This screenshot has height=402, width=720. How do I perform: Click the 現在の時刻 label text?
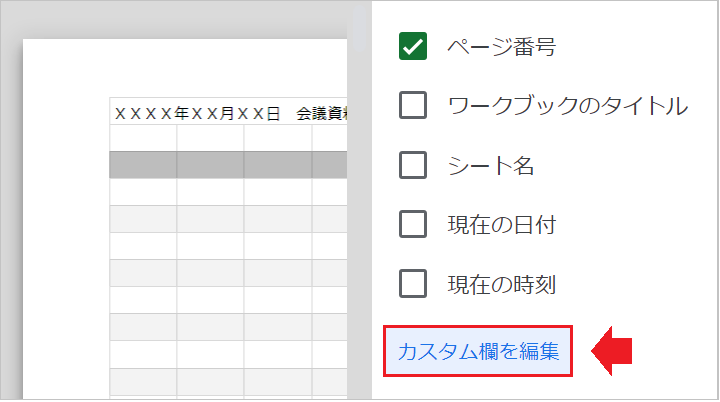click(501, 284)
